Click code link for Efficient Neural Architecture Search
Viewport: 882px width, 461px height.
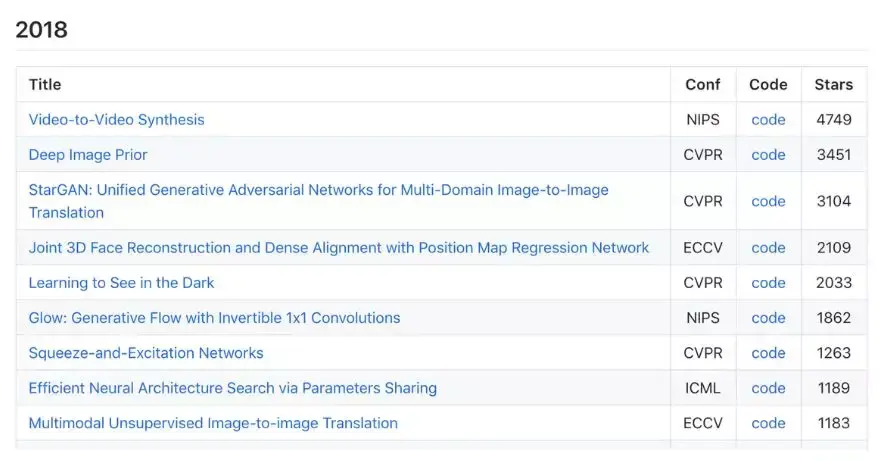pos(768,388)
